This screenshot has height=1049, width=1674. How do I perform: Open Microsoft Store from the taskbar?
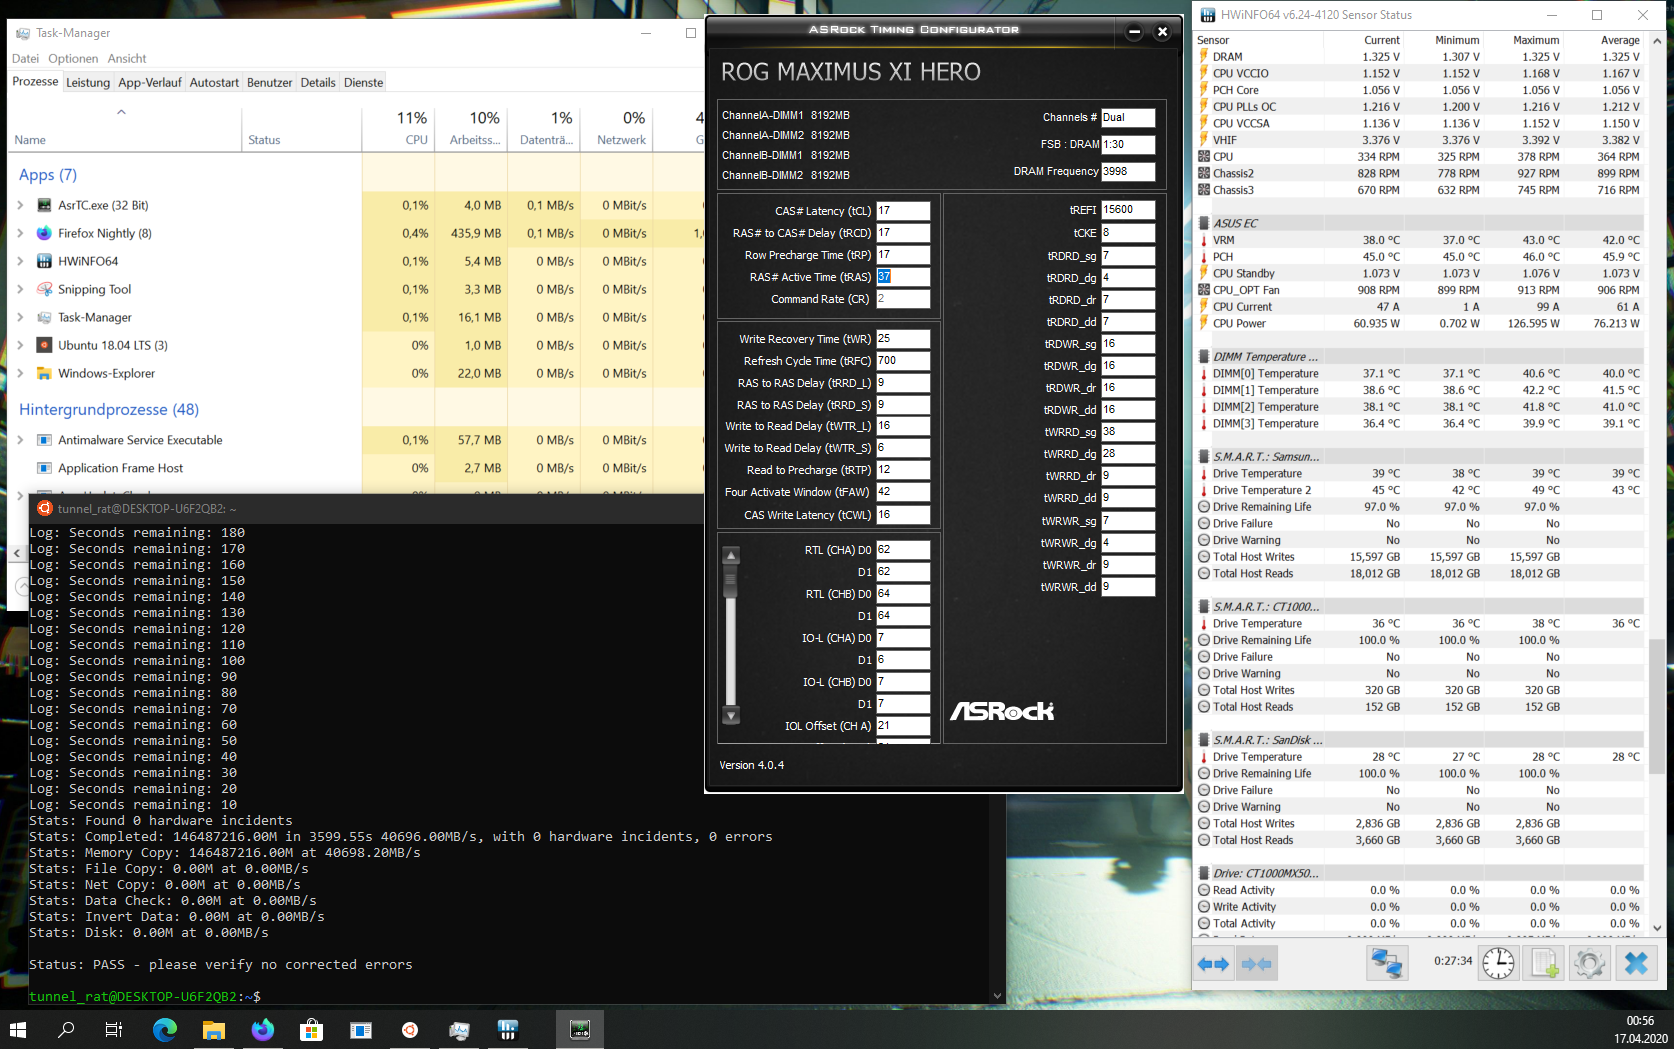click(x=311, y=1029)
